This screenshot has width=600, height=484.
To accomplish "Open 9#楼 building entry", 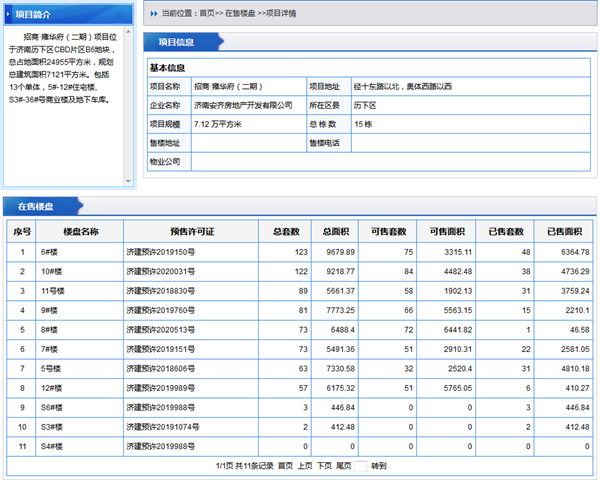I will pyautogui.click(x=49, y=310).
